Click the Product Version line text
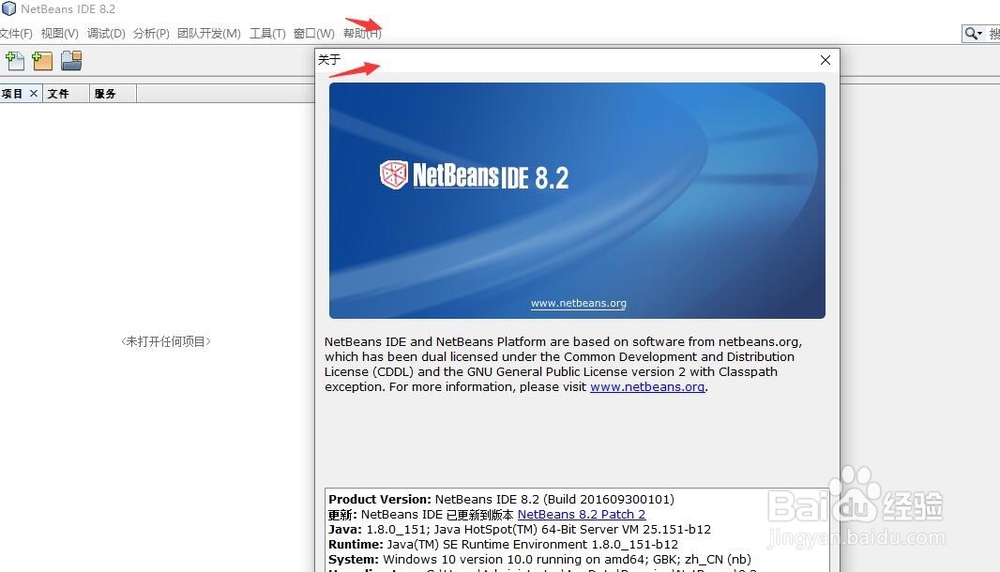Viewport: 1000px width, 572px height. (501, 499)
